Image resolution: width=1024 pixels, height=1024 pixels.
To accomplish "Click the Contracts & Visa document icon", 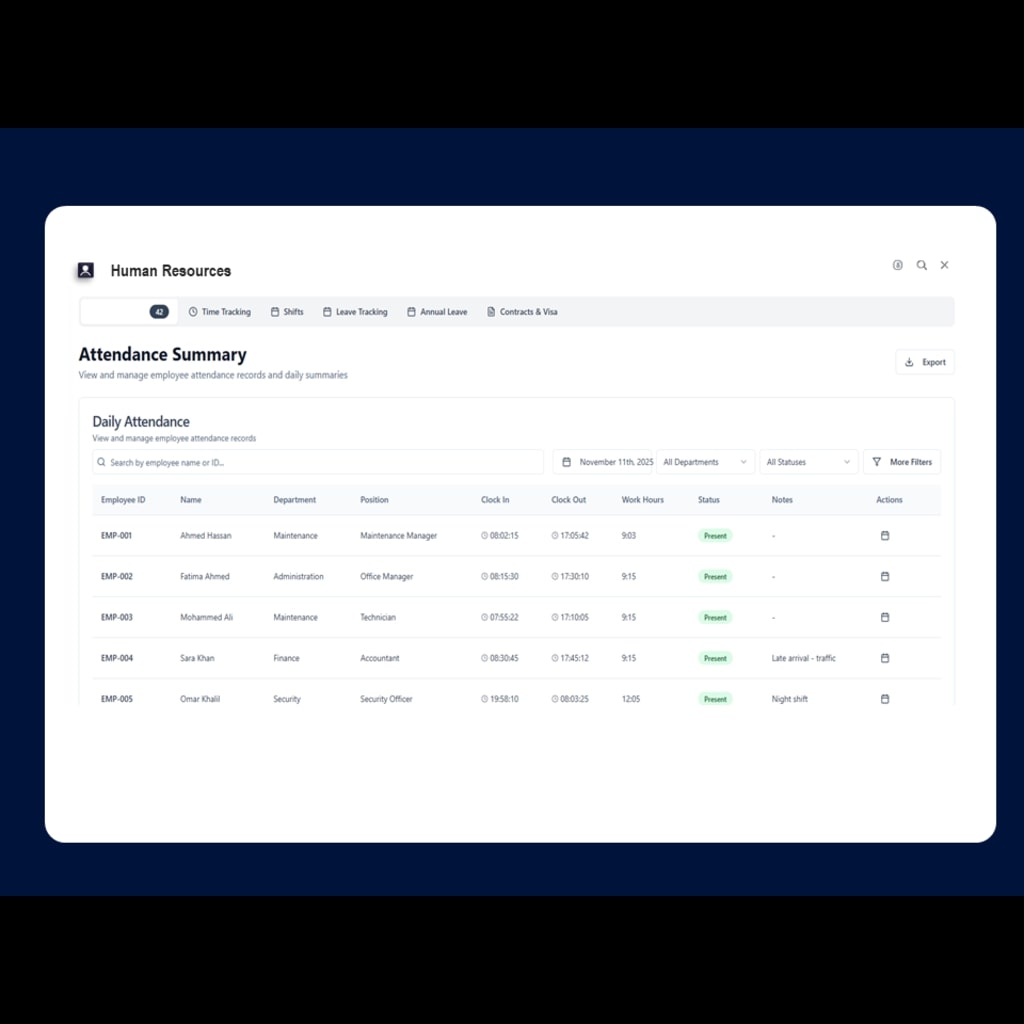I will [489, 311].
